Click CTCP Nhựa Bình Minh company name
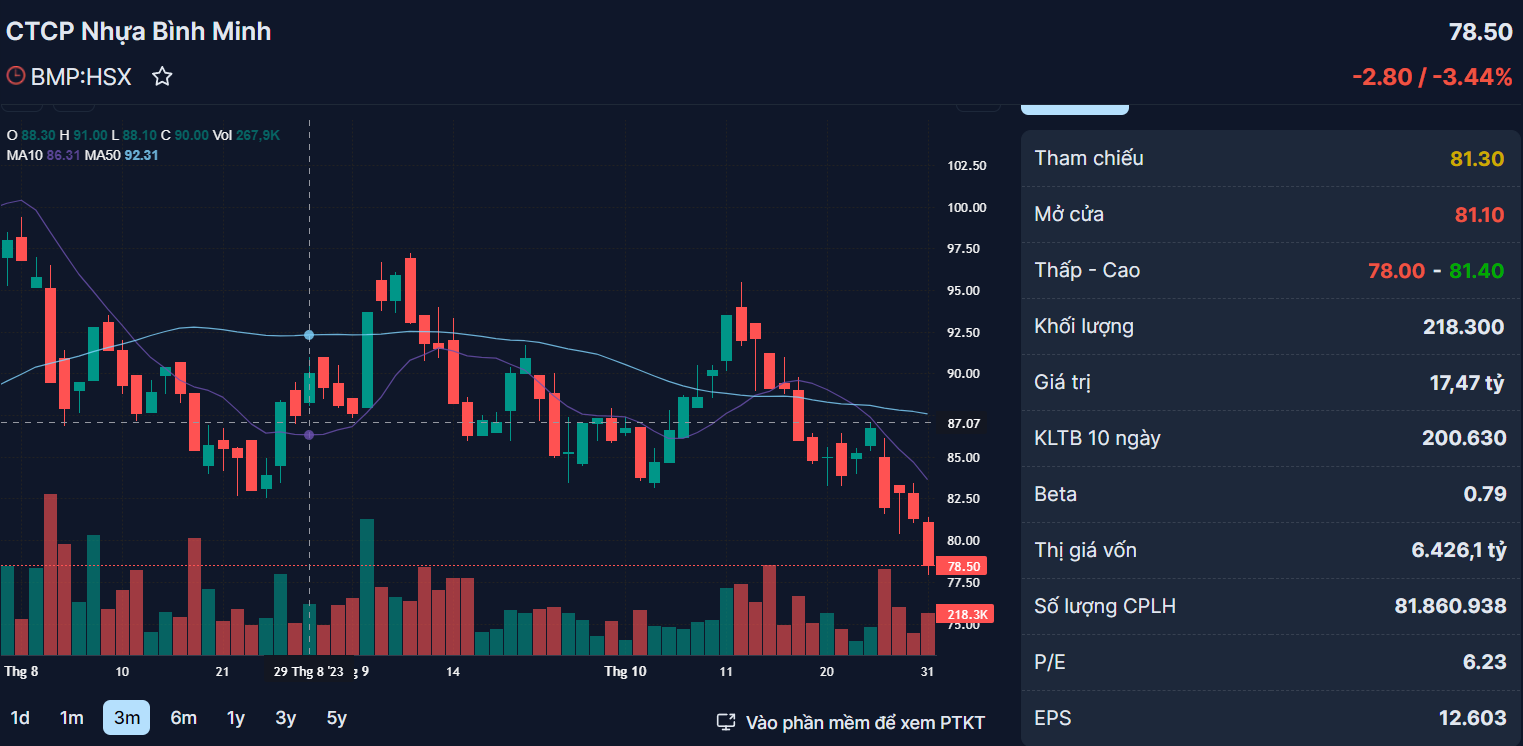The image size is (1523, 746). 139,31
